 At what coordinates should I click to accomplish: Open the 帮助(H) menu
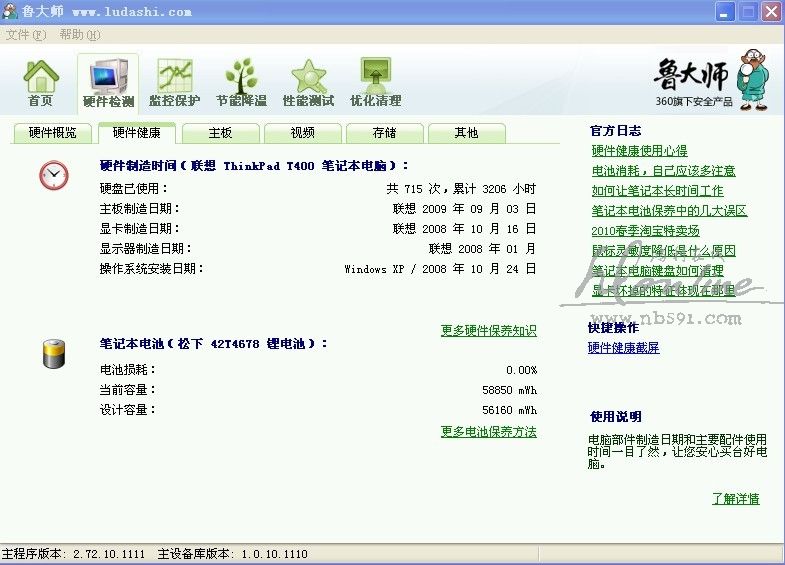point(80,35)
